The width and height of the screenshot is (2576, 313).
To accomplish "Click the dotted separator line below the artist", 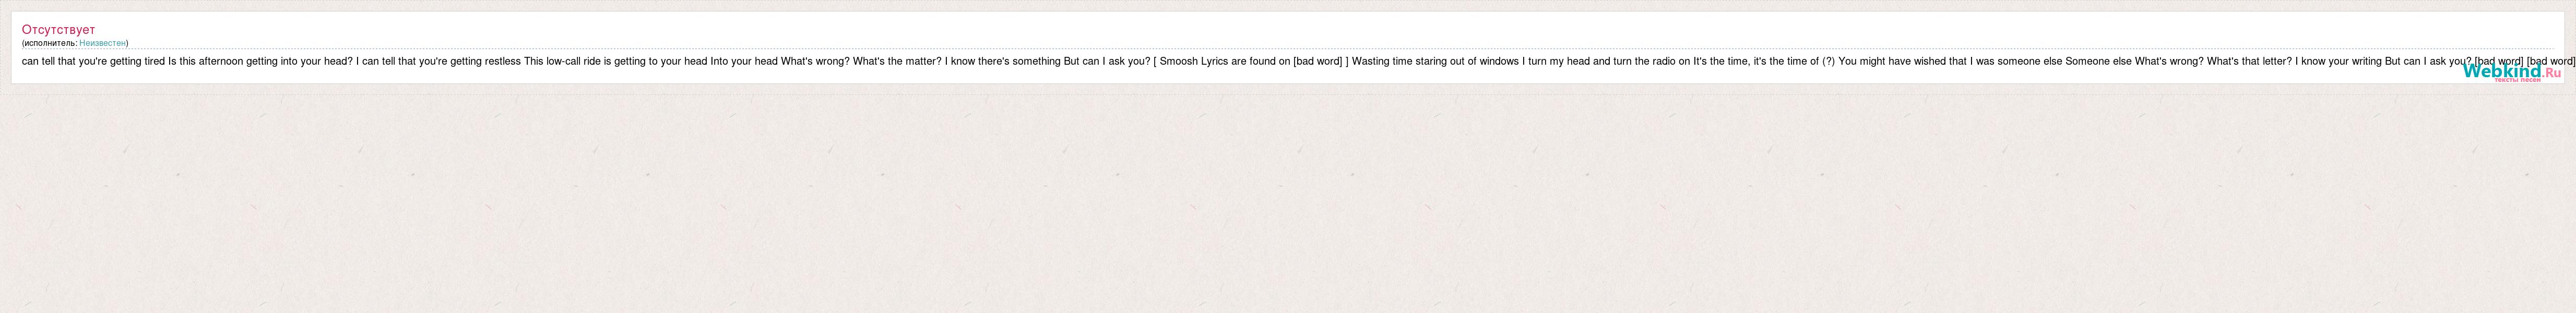I will click(1288, 49).
